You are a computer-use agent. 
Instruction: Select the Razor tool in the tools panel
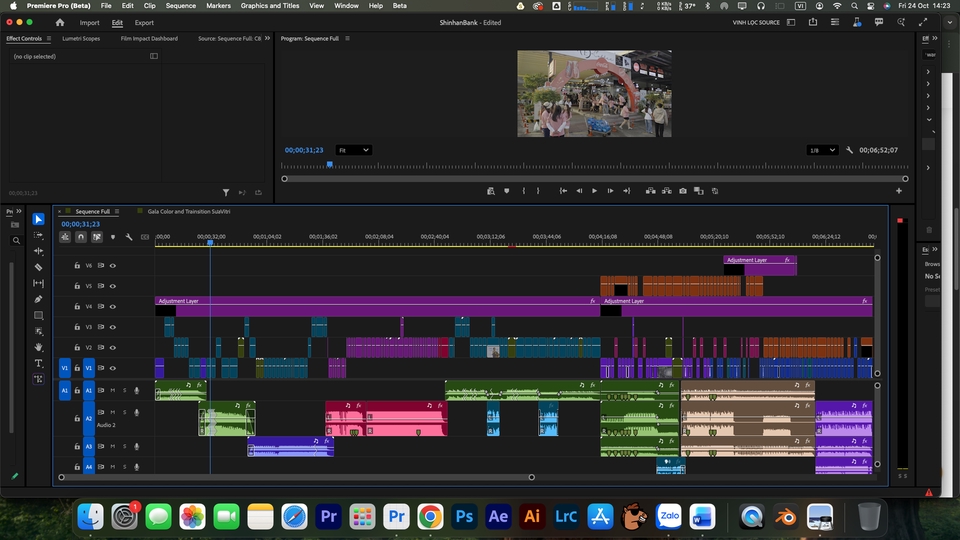pyautogui.click(x=38, y=267)
